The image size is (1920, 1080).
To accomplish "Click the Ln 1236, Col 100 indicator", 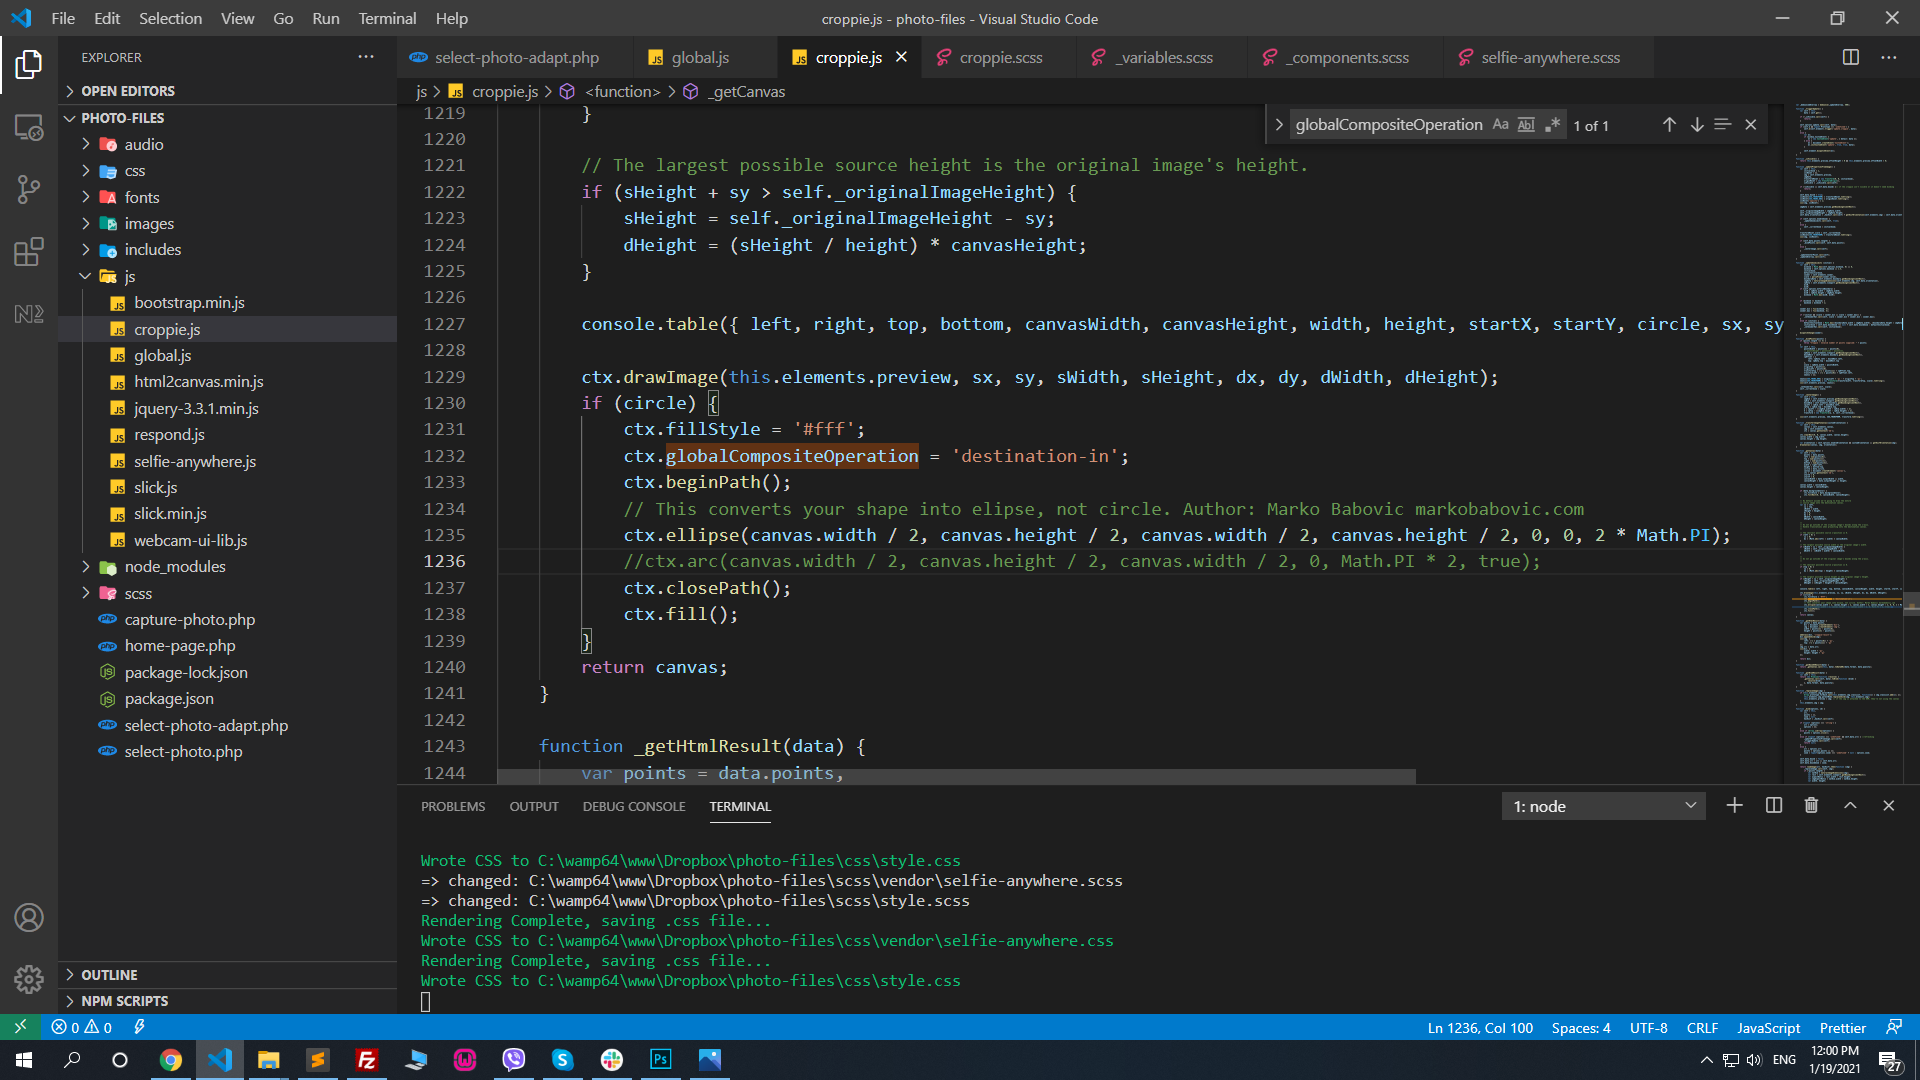I will [1480, 1028].
